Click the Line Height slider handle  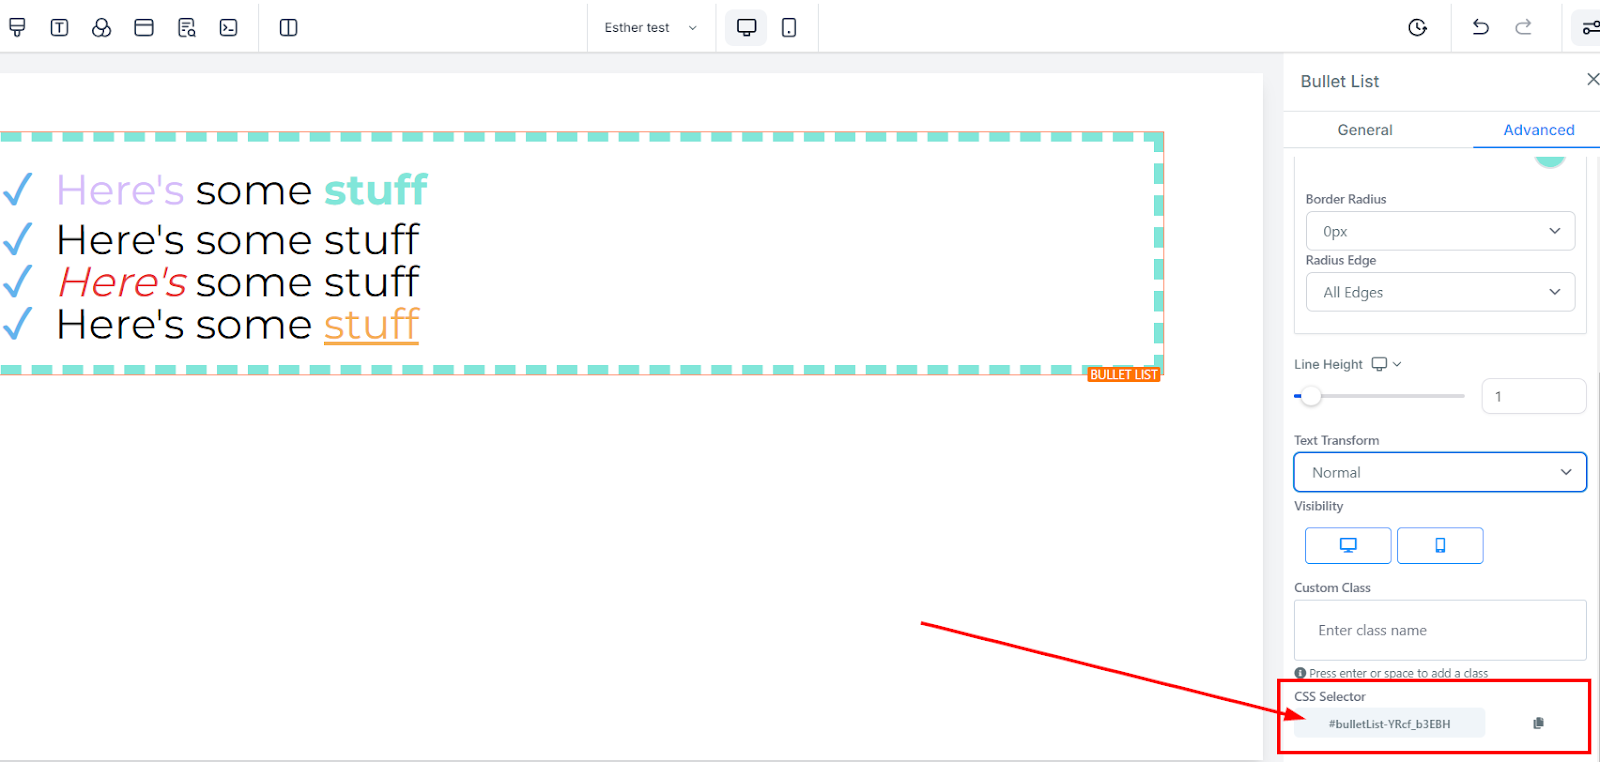1310,396
